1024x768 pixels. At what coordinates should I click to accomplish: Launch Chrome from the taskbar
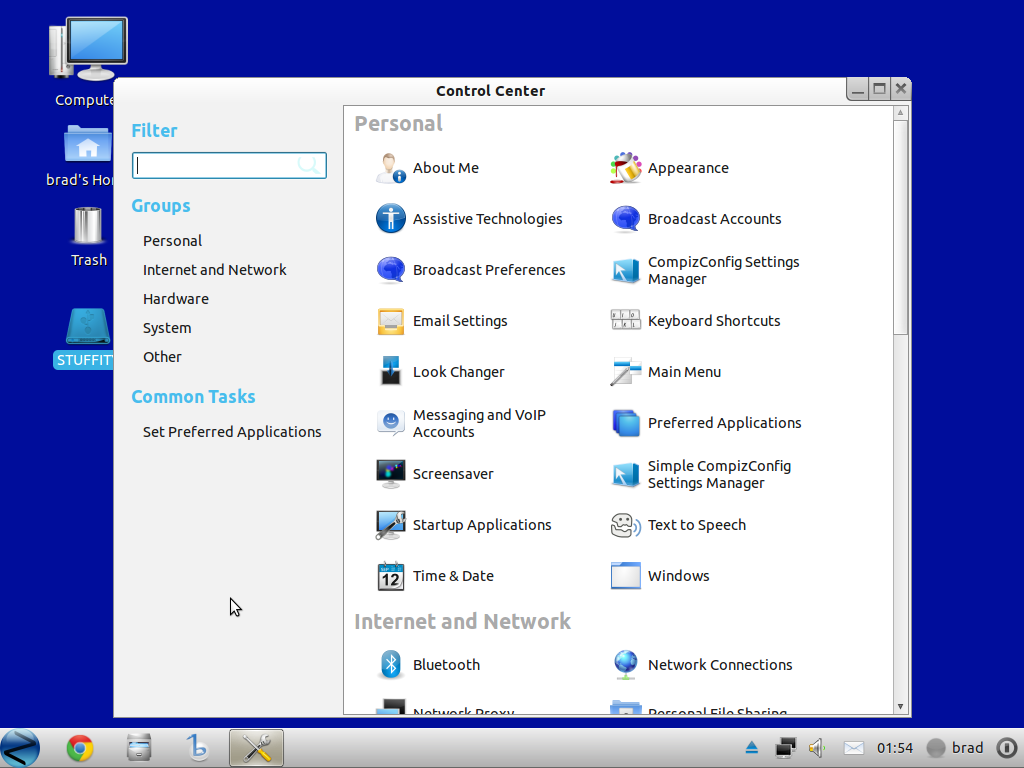(80, 748)
